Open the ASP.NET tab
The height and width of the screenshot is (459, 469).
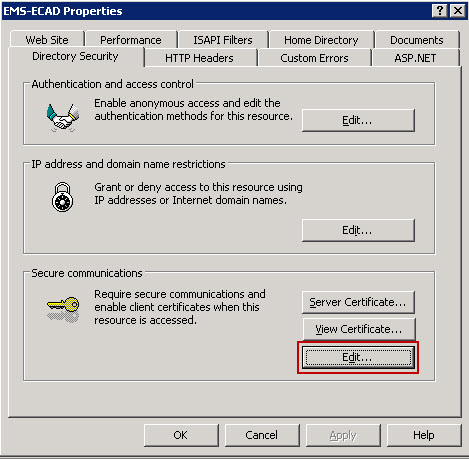pyautogui.click(x=415, y=58)
